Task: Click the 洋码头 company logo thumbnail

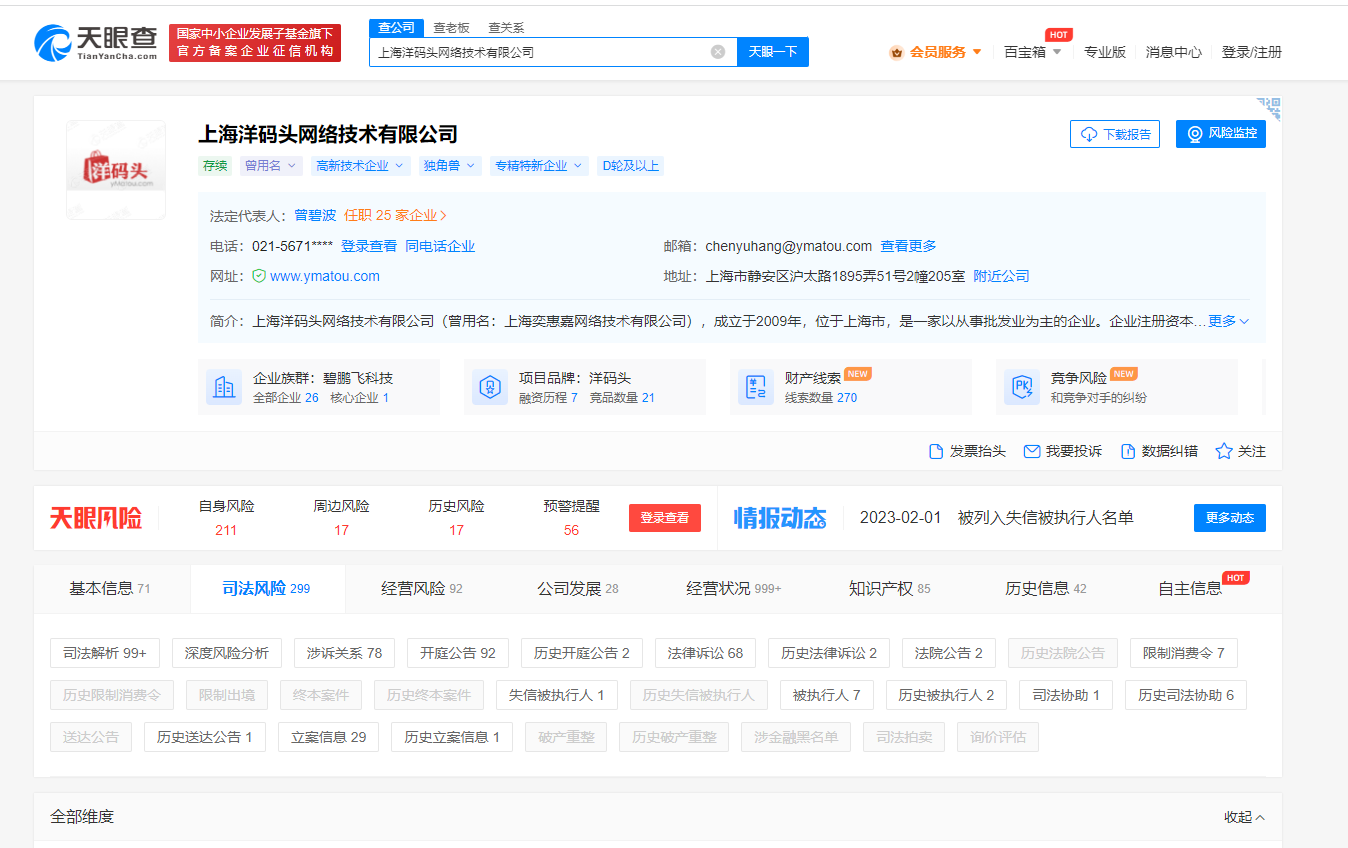Action: click(x=116, y=169)
